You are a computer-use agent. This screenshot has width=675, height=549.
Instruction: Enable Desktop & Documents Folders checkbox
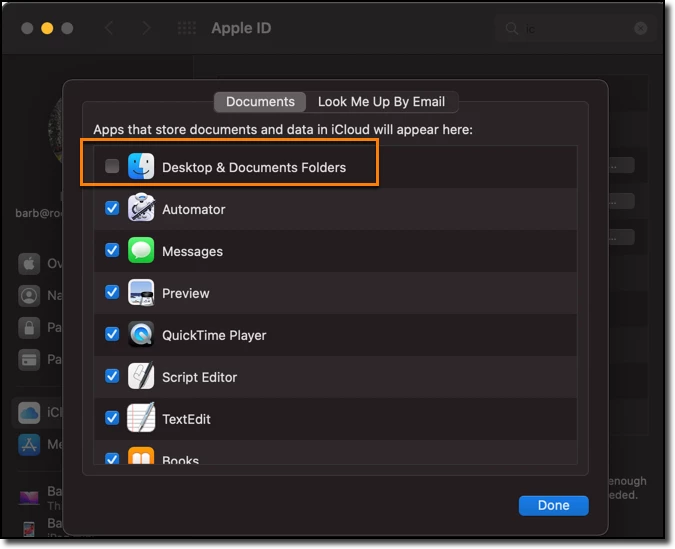point(112,166)
